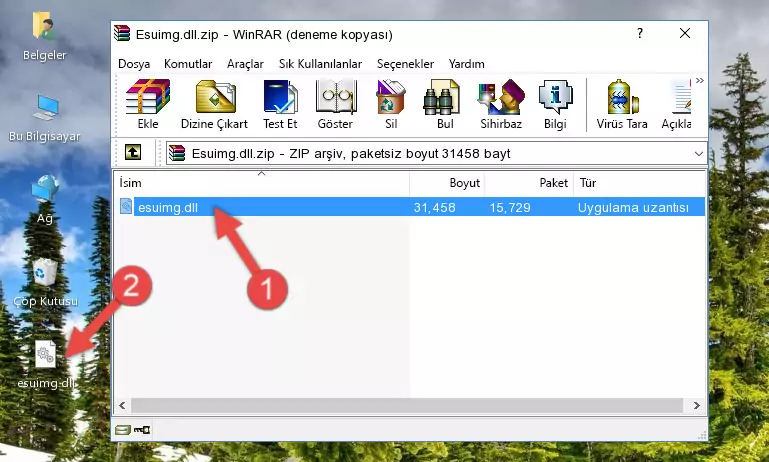This screenshot has height=462, width=769.
Task: Click the Virüs Tara scan icon
Action: [x=622, y=104]
